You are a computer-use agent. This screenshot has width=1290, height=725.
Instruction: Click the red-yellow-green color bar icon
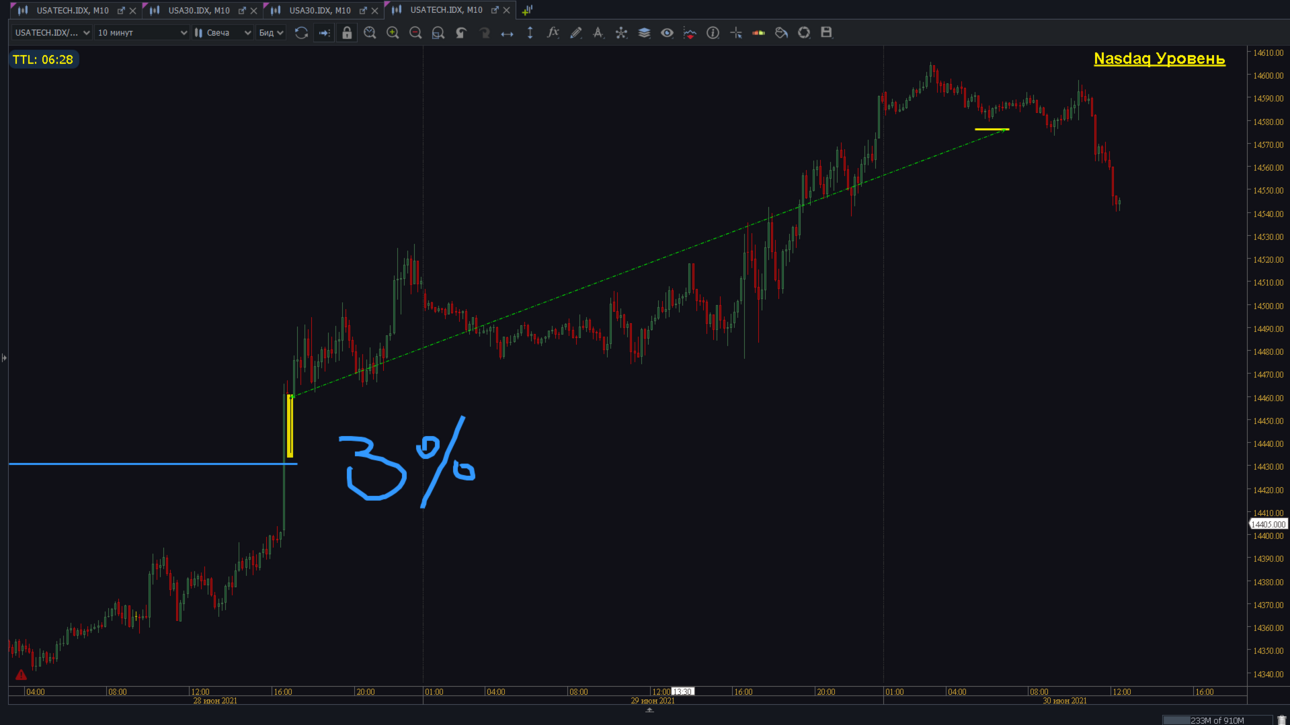(759, 33)
